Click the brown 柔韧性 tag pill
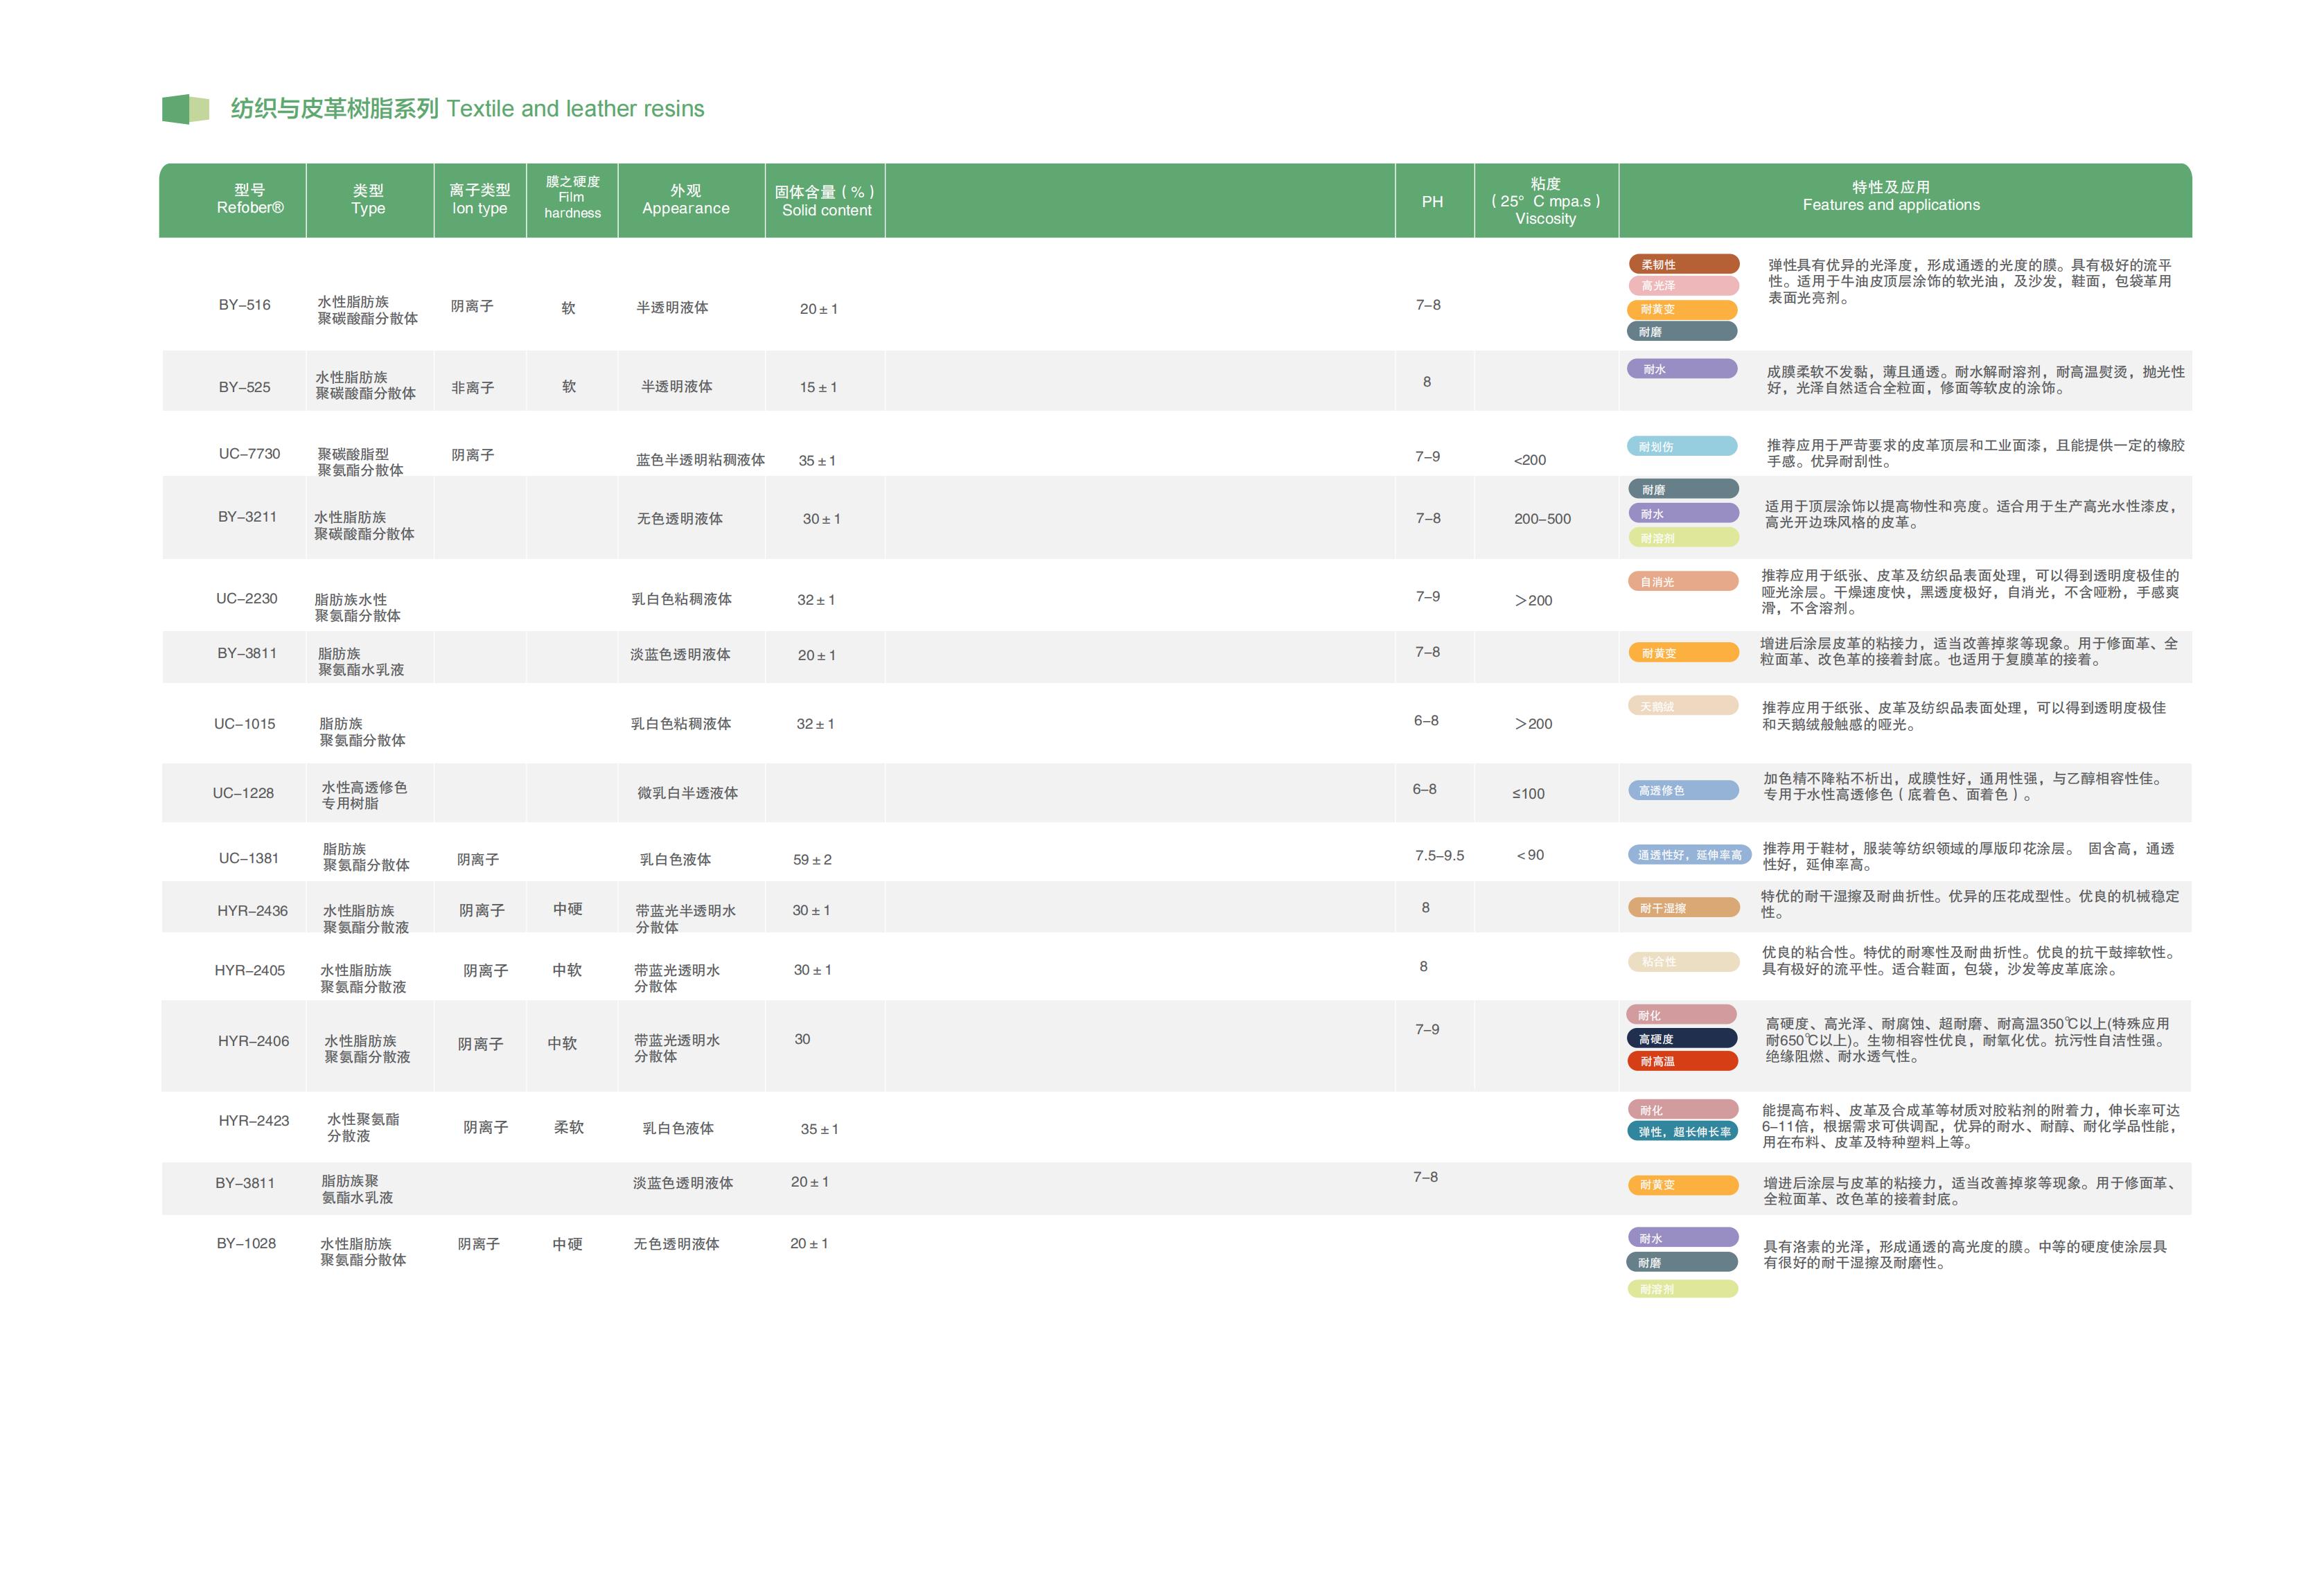Screen dimensions: 2324x1587 (1683, 264)
